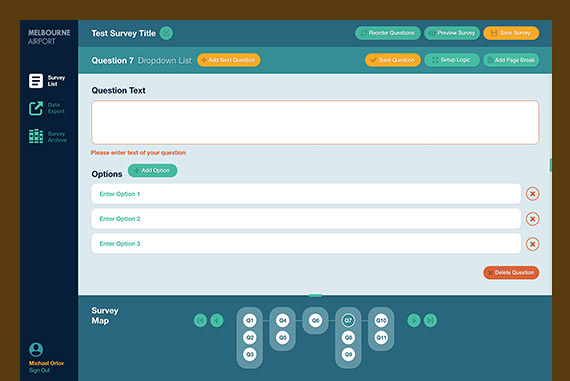Open Survey List in the sidebar
Screen dimensions: 570x381
[x=47, y=81]
